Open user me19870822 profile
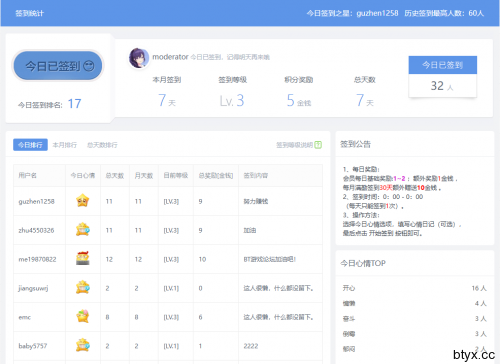 (37, 259)
